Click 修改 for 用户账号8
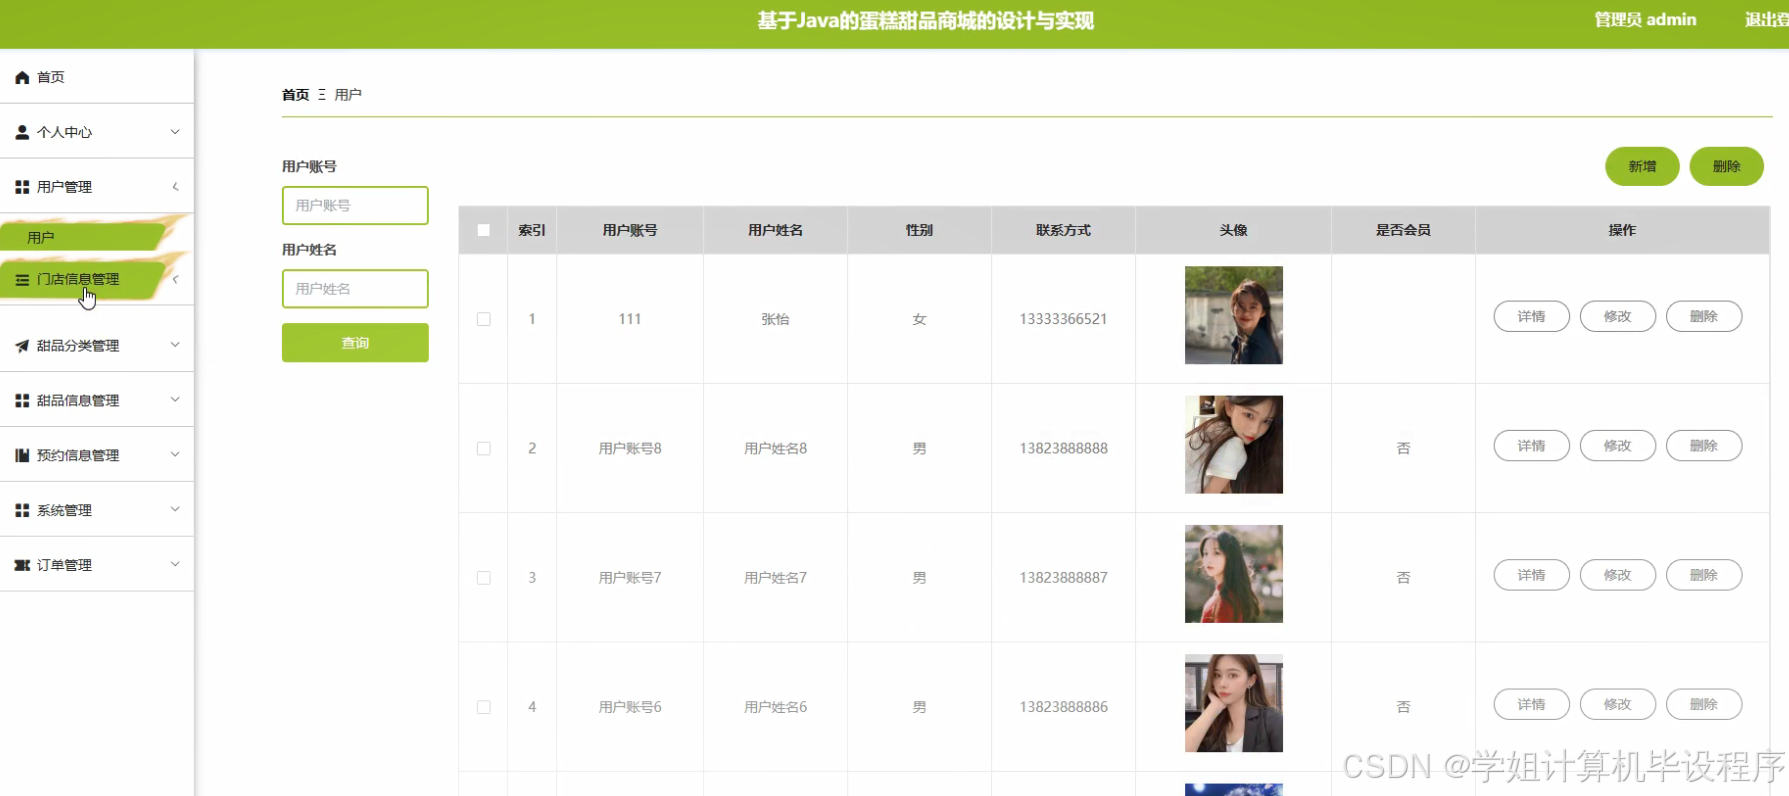This screenshot has height=796, width=1789. [x=1617, y=446]
